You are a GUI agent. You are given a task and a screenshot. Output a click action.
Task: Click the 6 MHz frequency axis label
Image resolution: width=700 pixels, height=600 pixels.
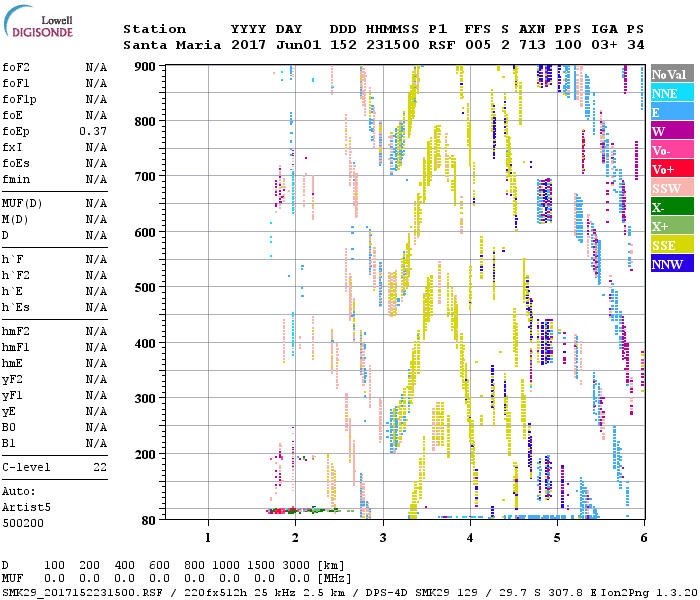click(x=644, y=538)
